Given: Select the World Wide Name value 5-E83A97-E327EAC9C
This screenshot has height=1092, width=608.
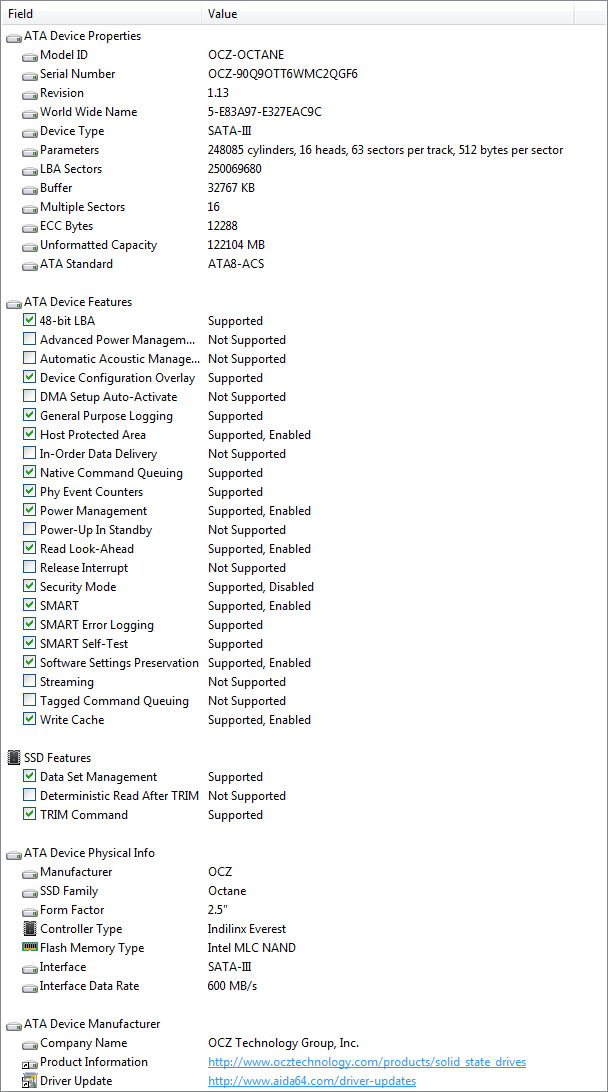Looking at the screenshot, I should [265, 112].
